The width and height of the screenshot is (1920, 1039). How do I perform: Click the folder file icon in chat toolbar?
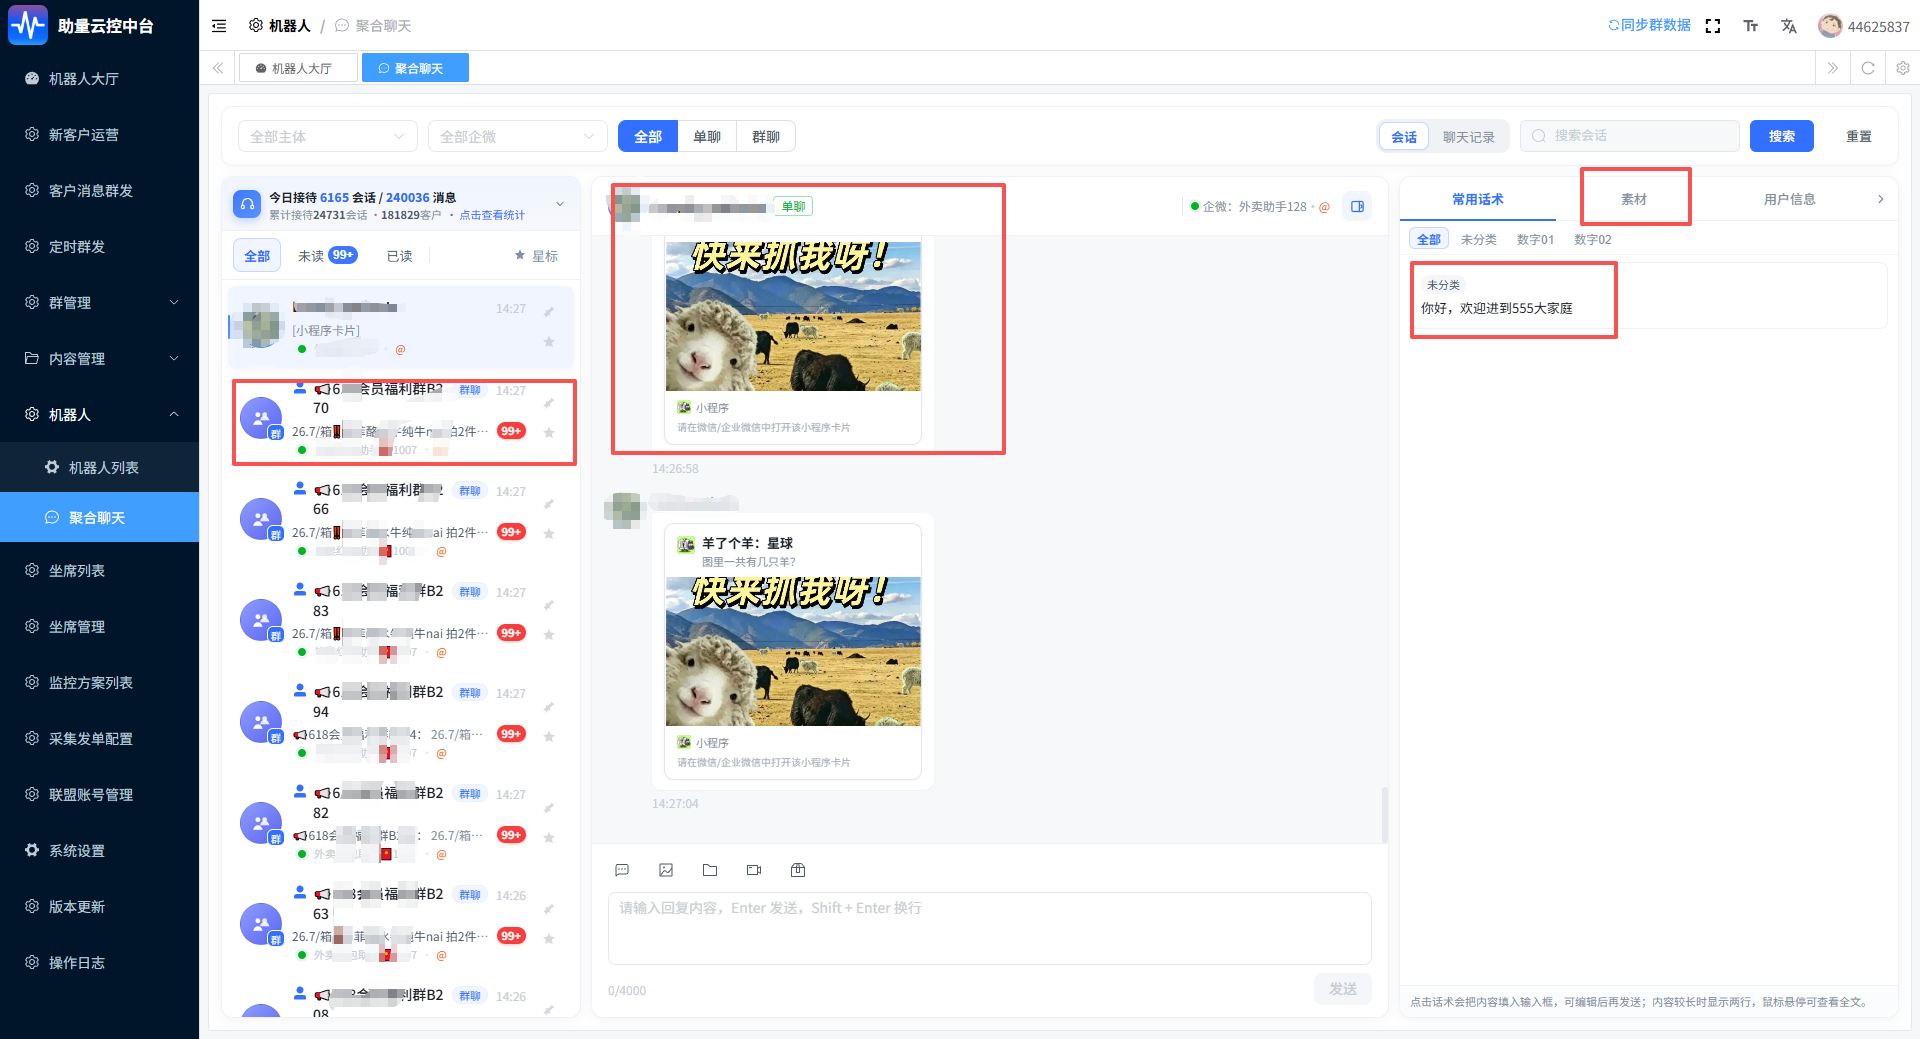(710, 870)
